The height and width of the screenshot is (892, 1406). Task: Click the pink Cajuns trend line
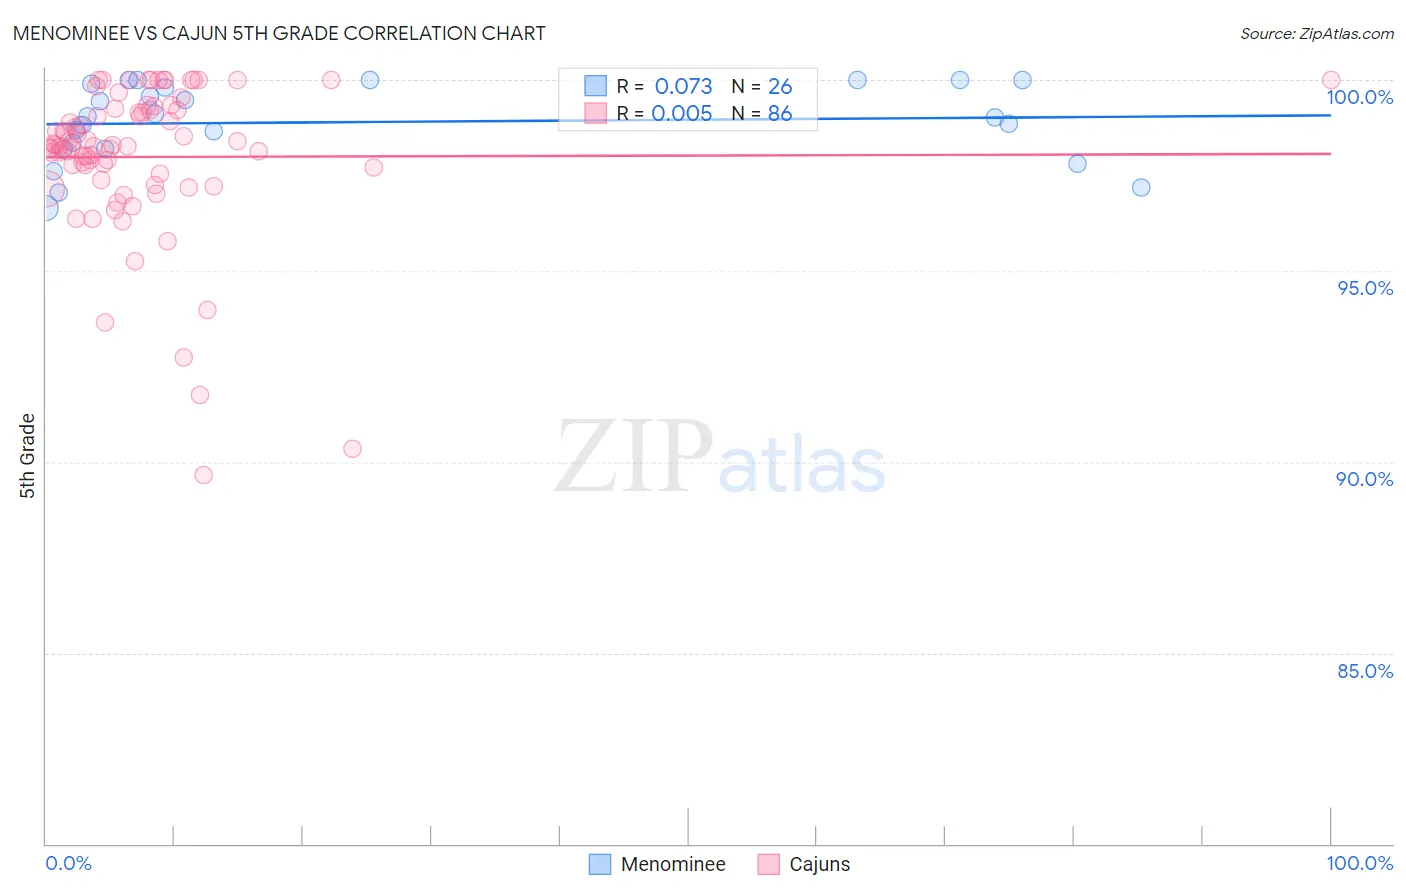click(x=688, y=155)
